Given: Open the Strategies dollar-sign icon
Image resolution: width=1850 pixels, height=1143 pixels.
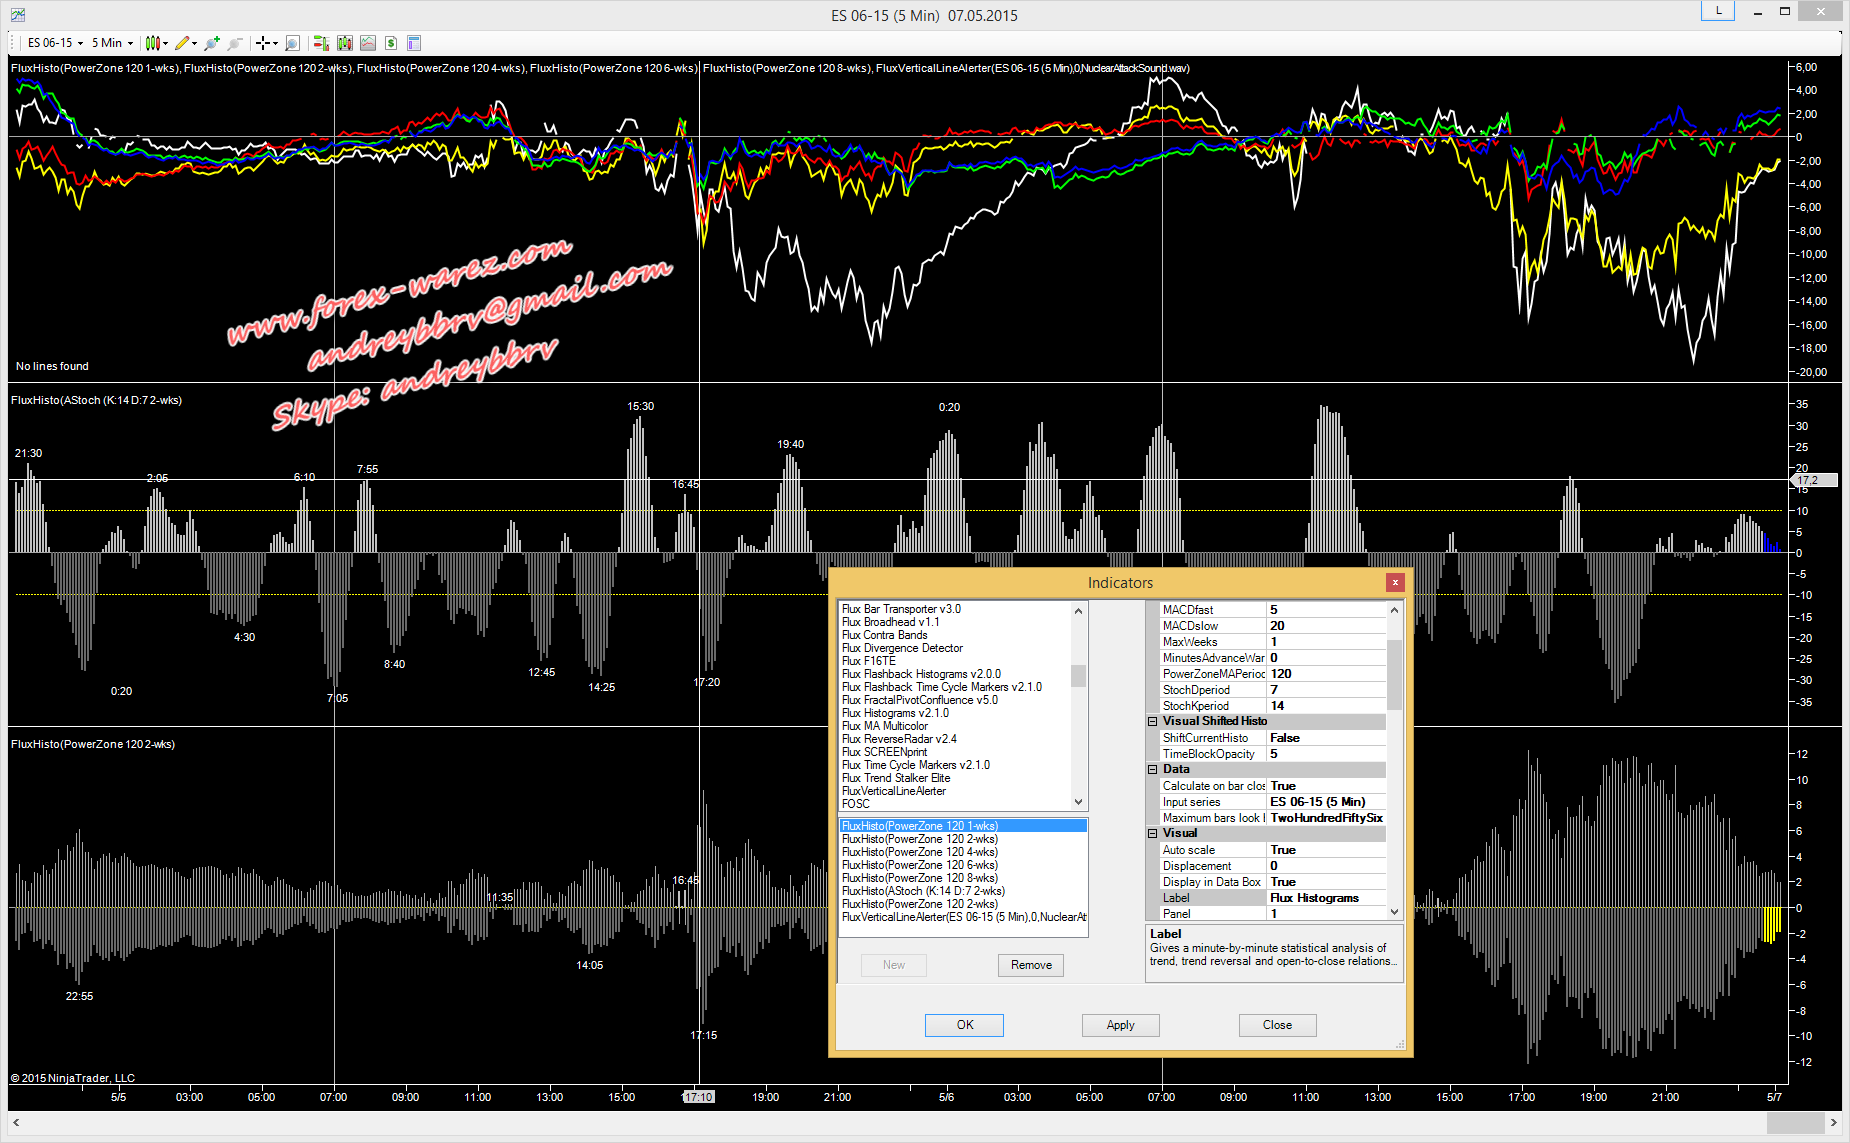Looking at the screenshot, I should tap(391, 43).
